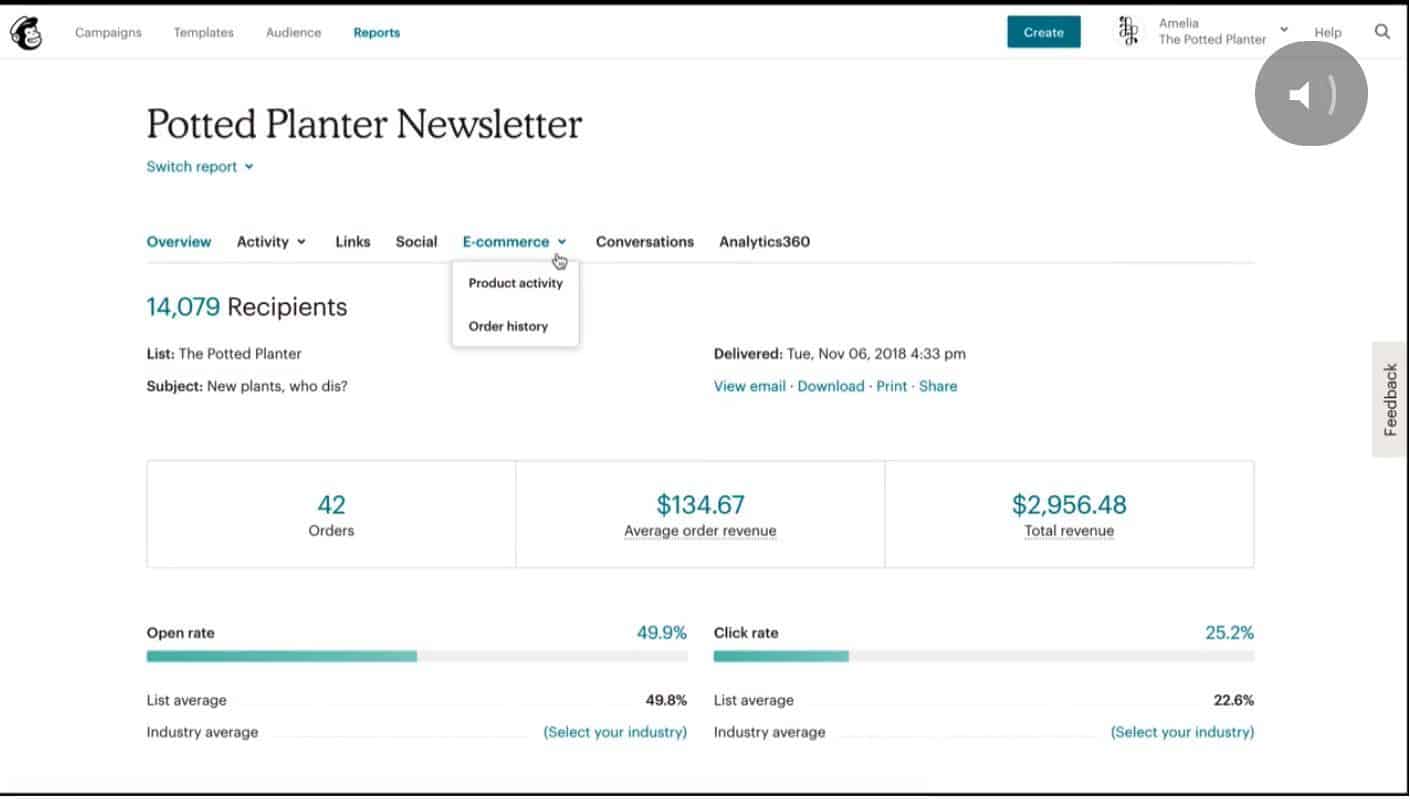Screen dimensions: 1410x801
Task: Go to the Analytics360 tab
Action: 764,242
